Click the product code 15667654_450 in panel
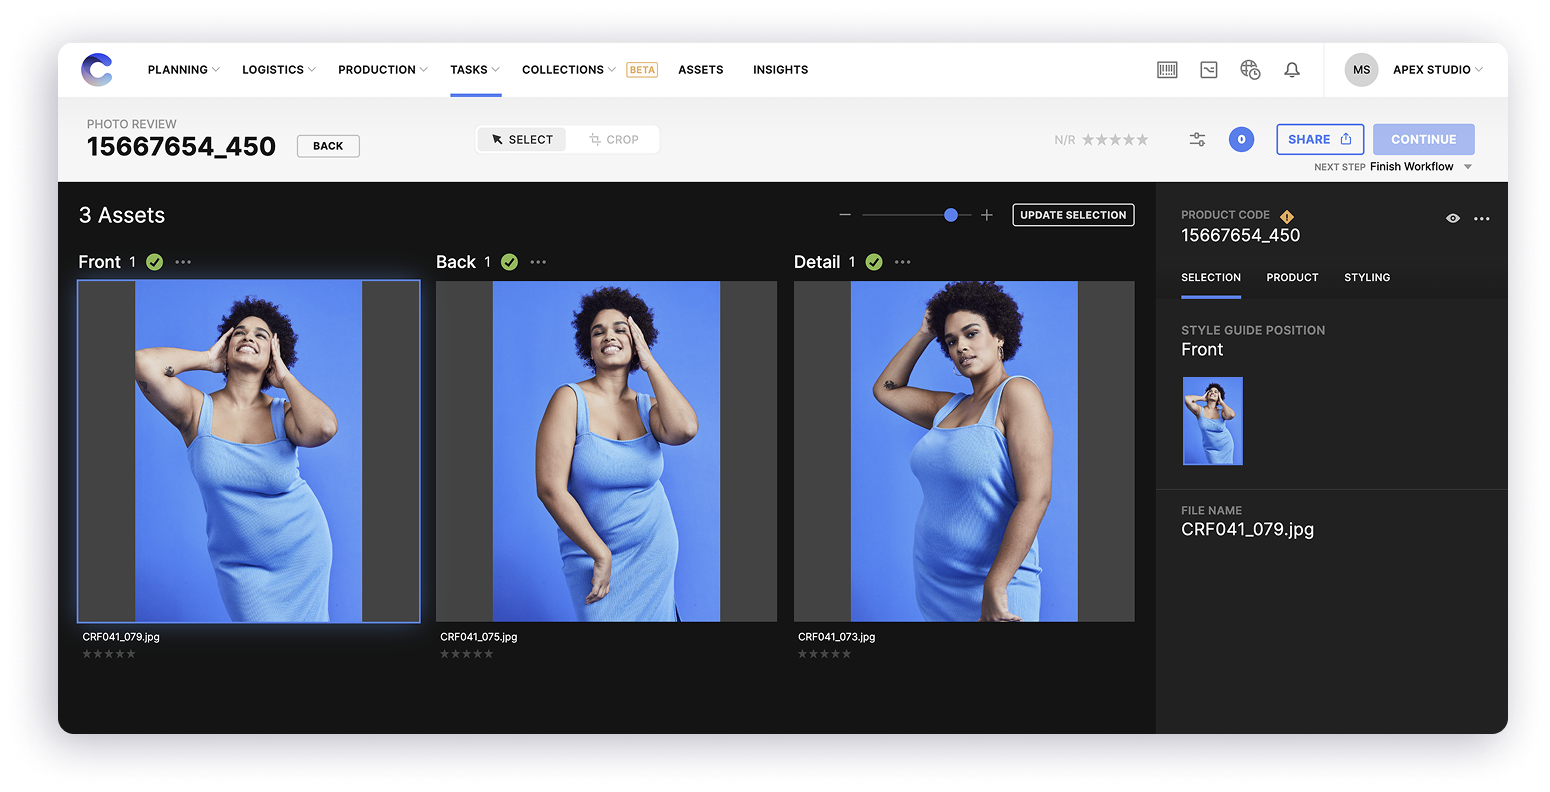 1240,236
